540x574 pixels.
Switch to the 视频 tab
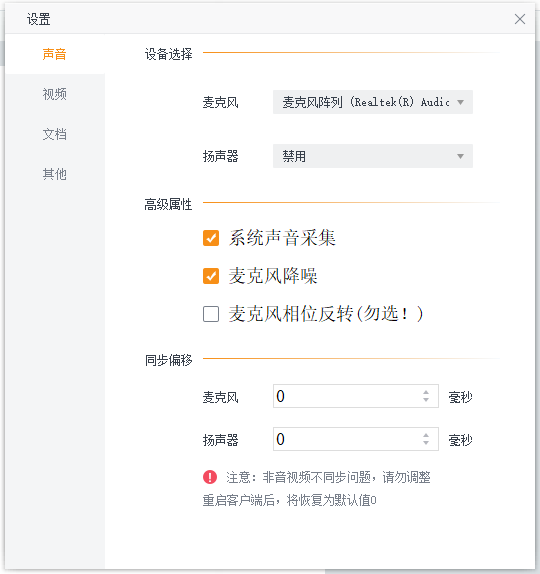55,94
